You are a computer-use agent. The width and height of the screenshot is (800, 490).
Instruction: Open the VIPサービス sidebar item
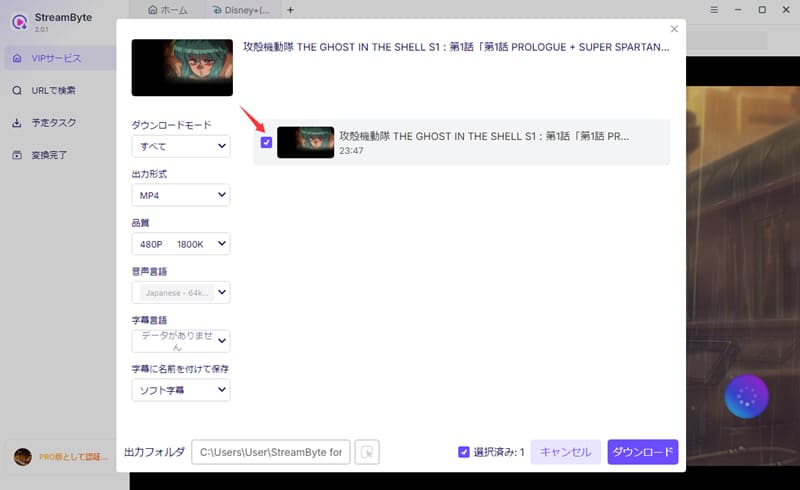point(60,58)
